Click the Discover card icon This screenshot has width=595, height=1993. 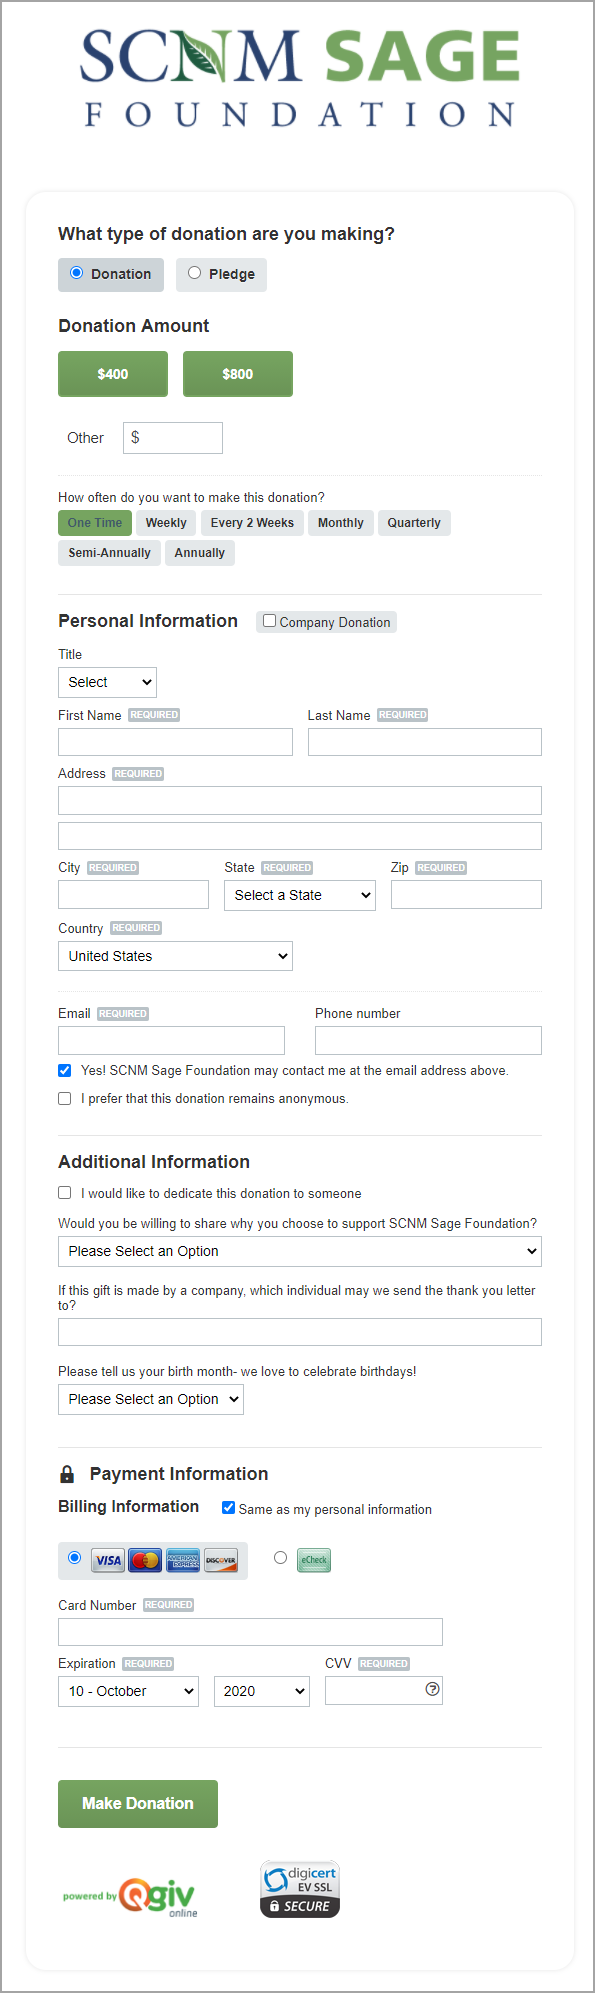tap(221, 1560)
